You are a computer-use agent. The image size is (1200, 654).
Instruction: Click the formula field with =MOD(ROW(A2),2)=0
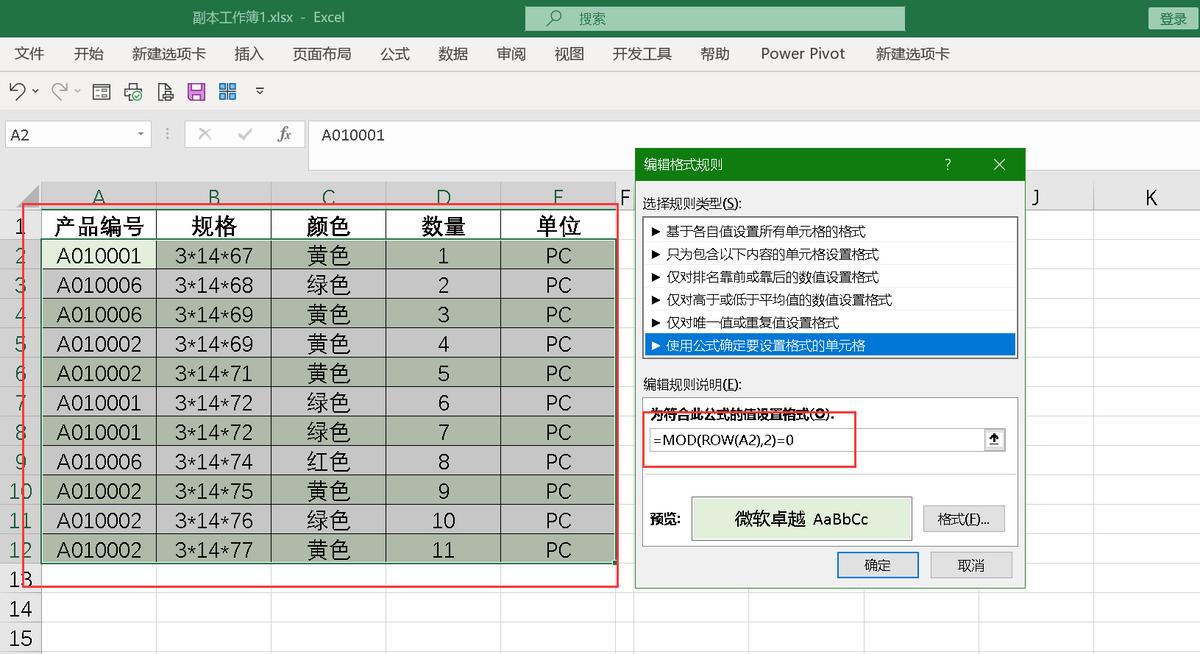pyautogui.click(x=817, y=440)
